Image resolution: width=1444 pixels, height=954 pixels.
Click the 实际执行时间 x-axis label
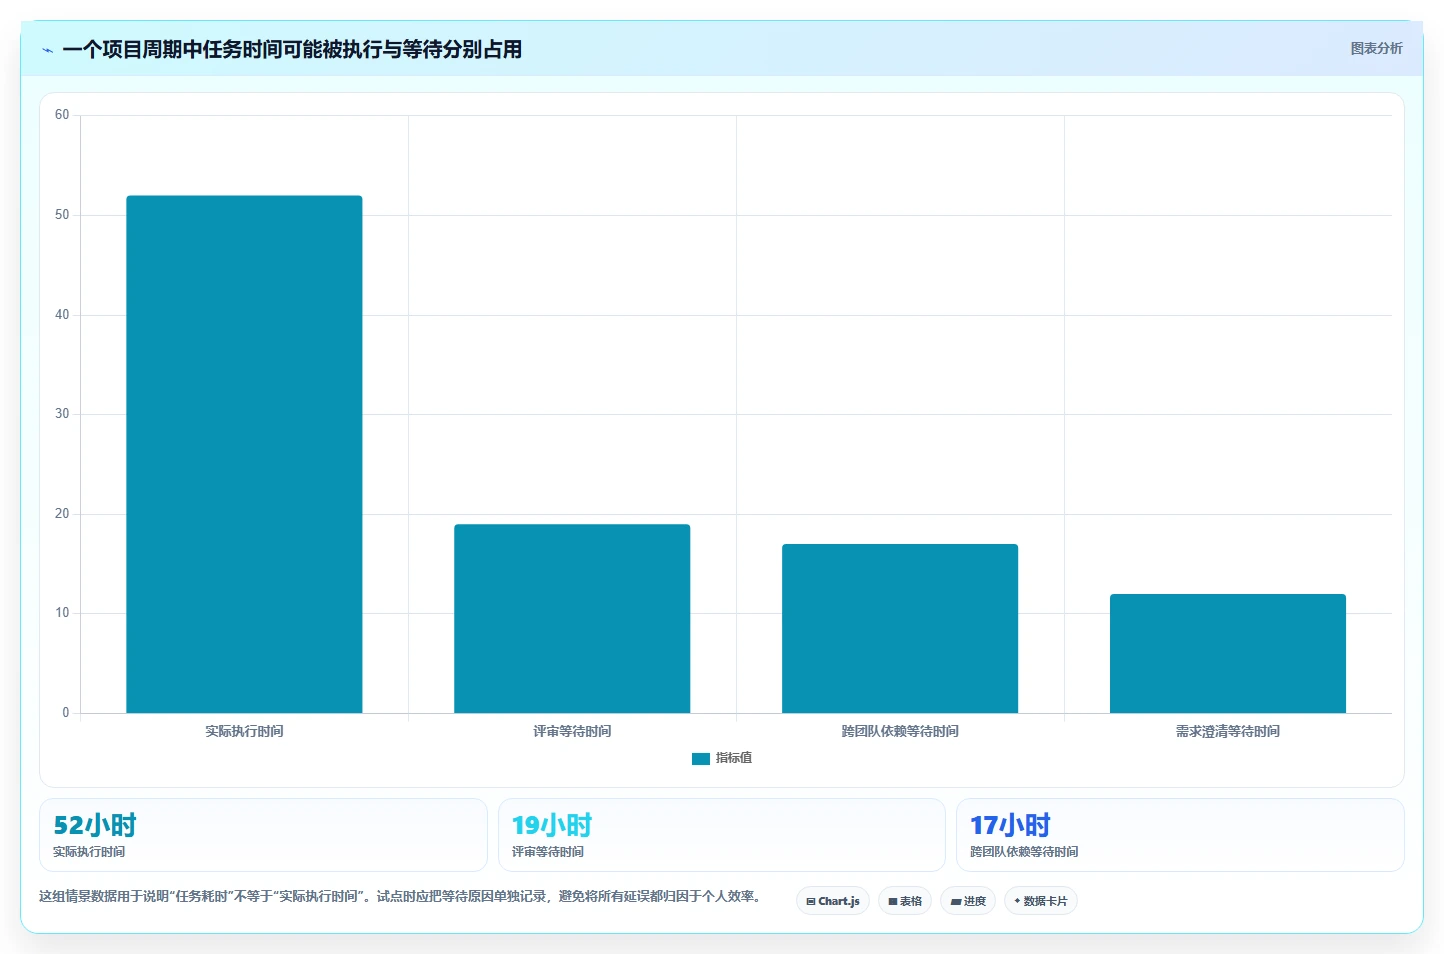coord(244,731)
